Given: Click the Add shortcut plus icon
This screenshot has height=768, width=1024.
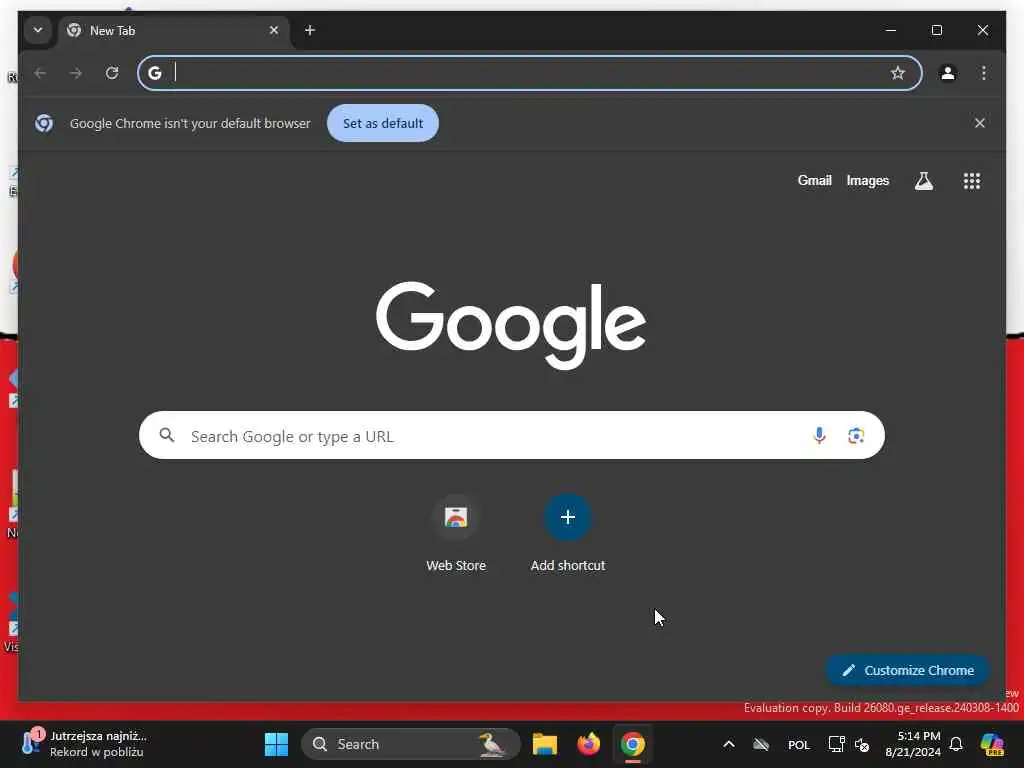Looking at the screenshot, I should 568,517.
